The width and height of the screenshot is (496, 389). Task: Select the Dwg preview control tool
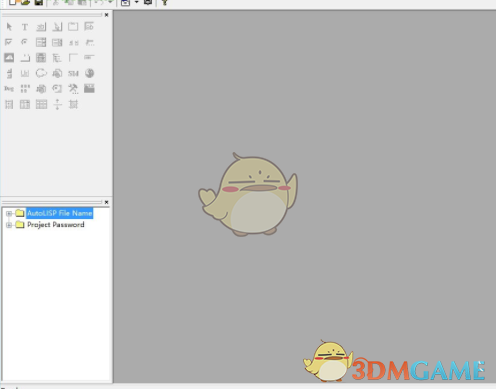[9, 89]
